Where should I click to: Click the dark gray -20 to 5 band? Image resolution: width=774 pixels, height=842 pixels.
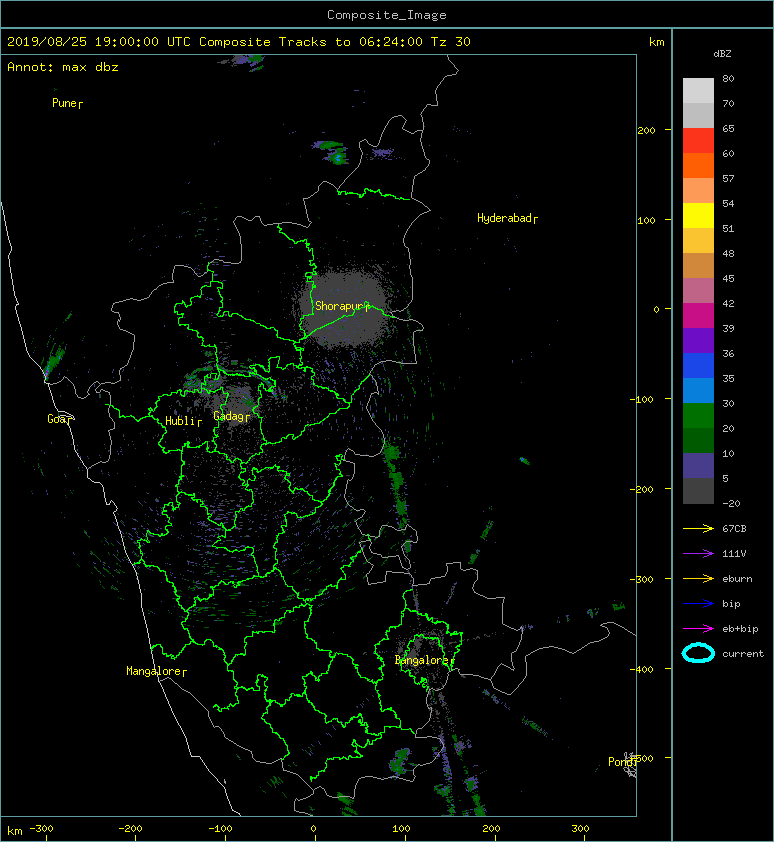[698, 491]
